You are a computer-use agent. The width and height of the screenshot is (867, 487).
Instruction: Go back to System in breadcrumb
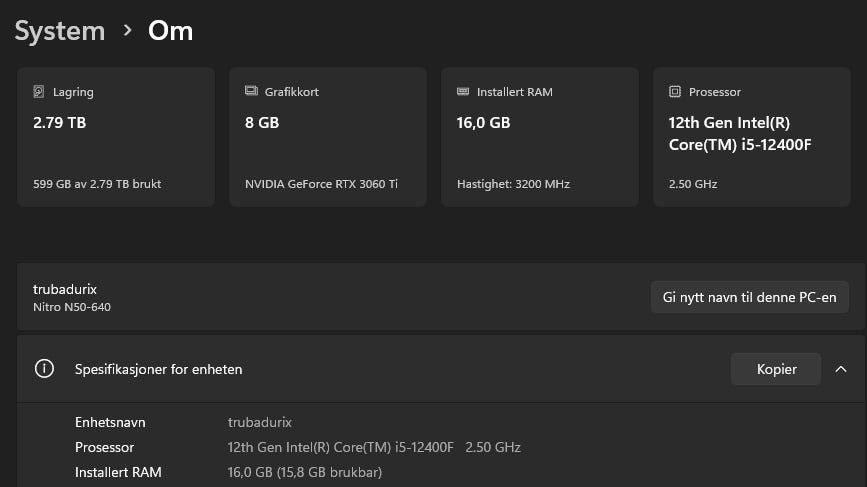click(60, 31)
